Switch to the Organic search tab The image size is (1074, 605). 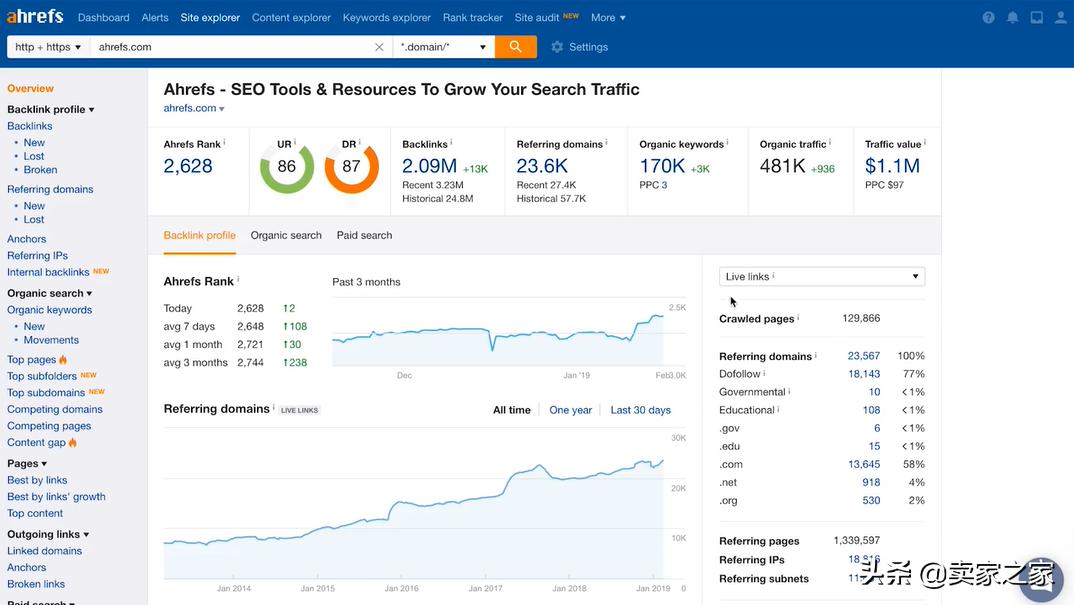click(286, 236)
